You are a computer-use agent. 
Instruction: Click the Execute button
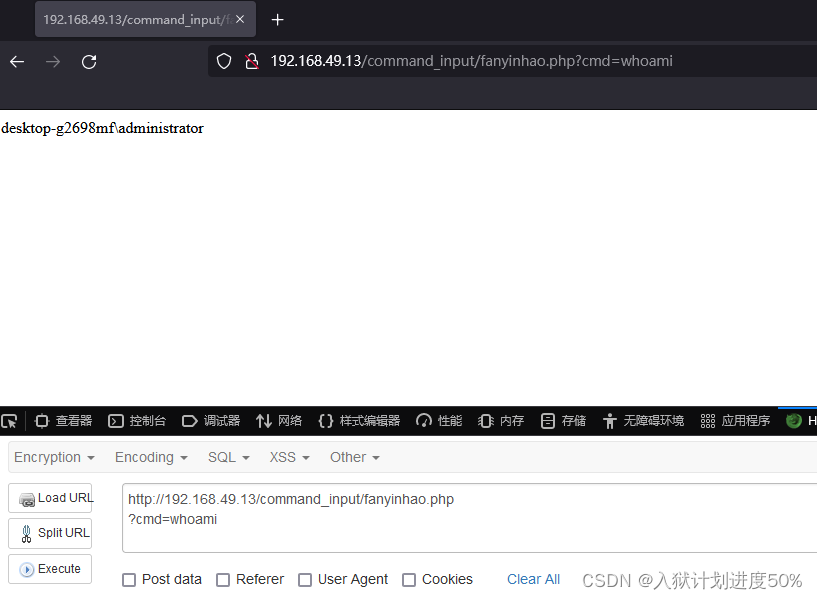(x=50, y=569)
